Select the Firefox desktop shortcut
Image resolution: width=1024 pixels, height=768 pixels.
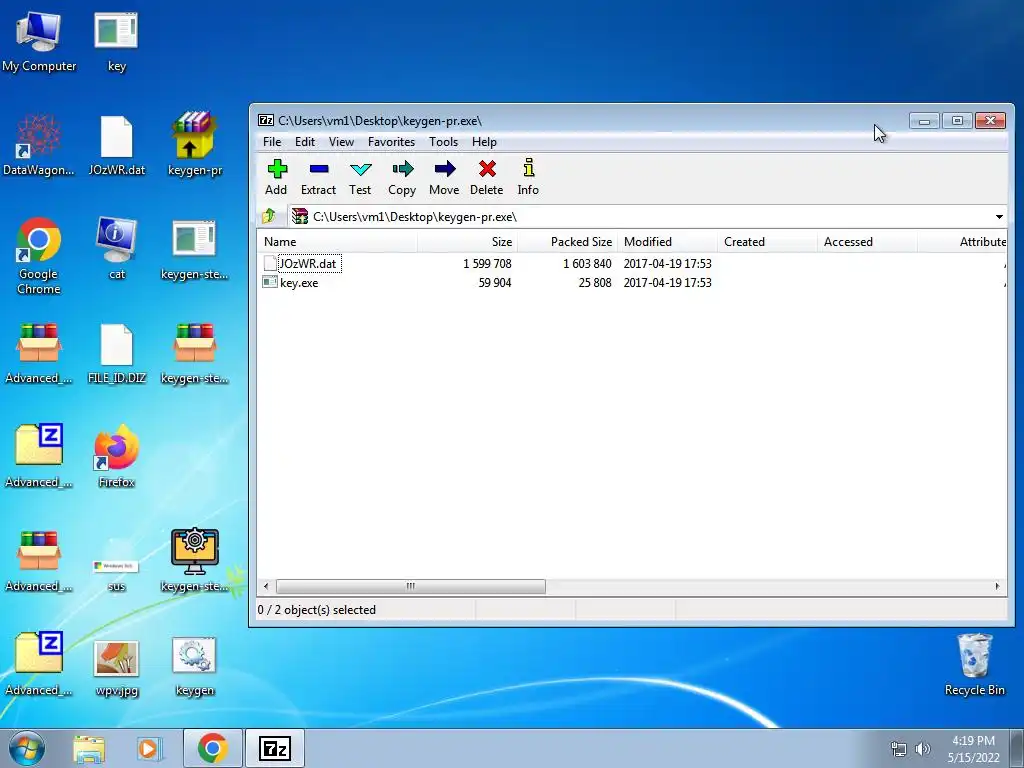pos(117,456)
